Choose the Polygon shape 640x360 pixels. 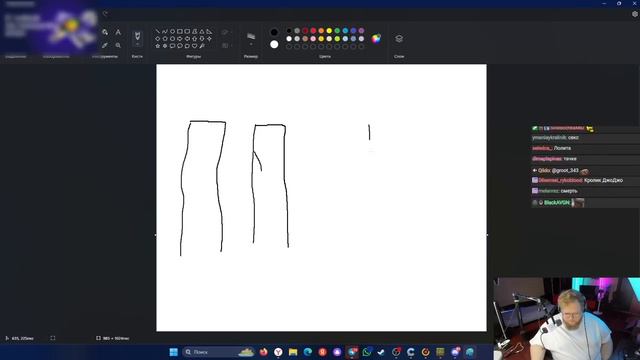click(x=194, y=31)
